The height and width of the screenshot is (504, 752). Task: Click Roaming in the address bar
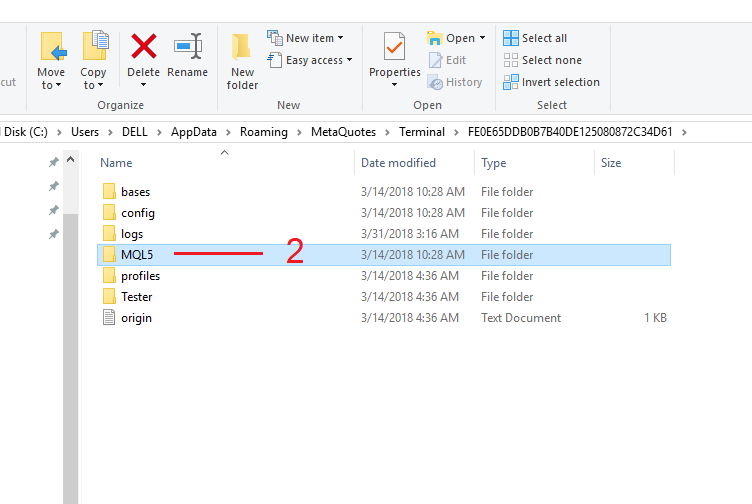click(264, 132)
